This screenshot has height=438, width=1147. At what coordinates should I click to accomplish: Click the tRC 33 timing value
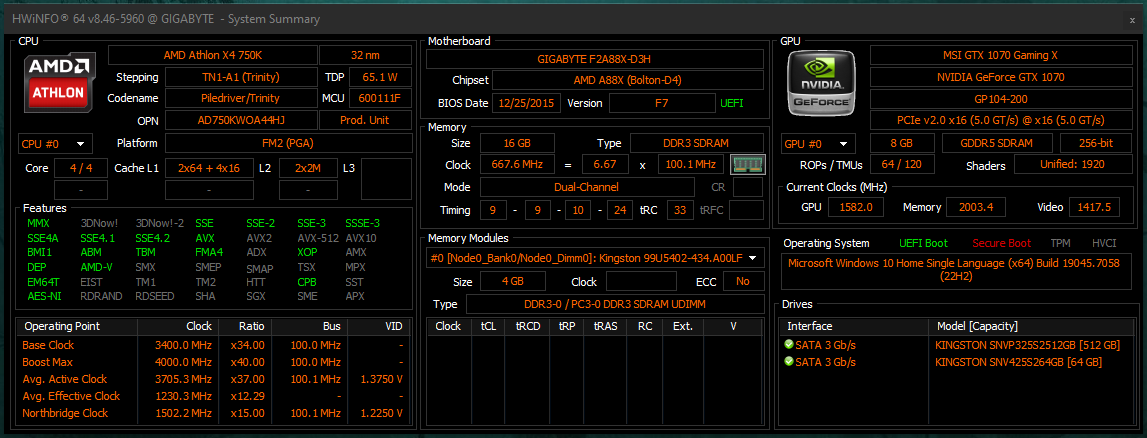(x=680, y=211)
